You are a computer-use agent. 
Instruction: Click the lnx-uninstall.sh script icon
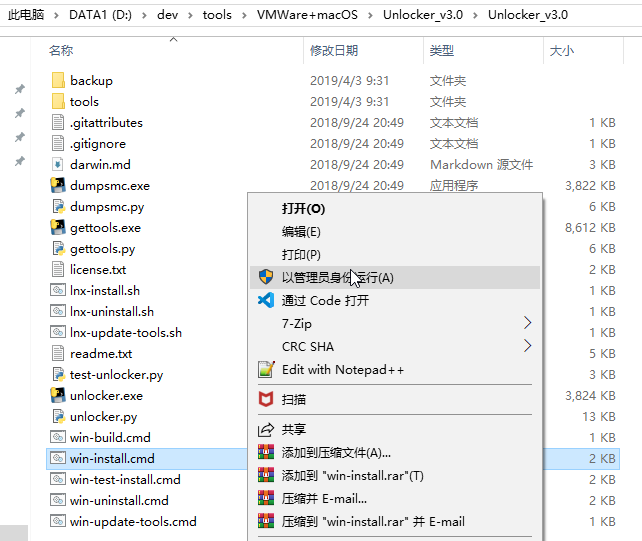(58, 311)
